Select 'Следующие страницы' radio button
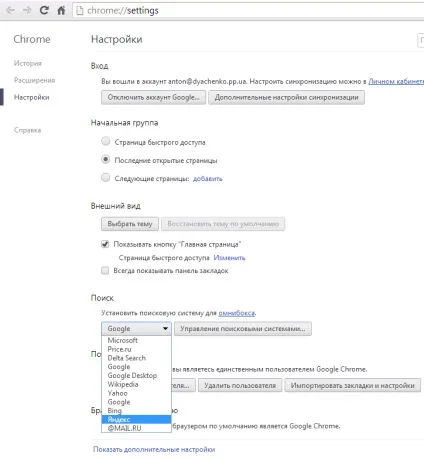The width and height of the screenshot is (424, 460). (106, 178)
